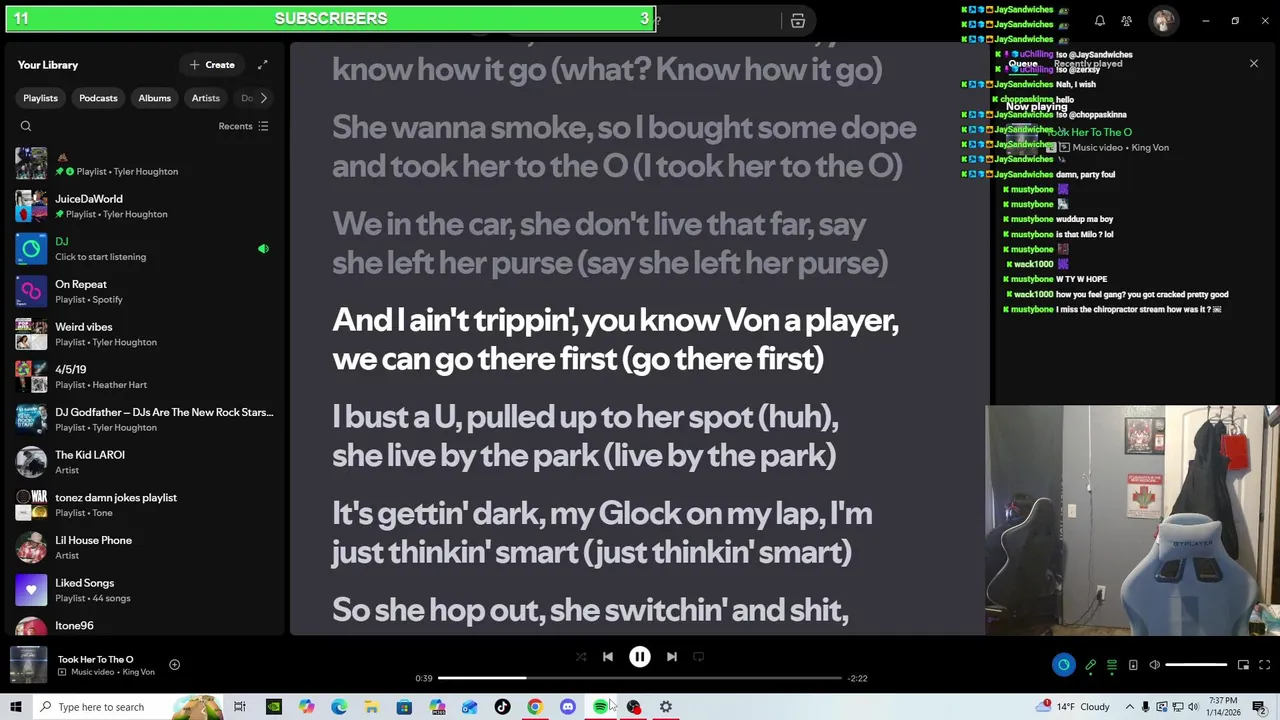Open the Recents sort dropdown
Screen dimensions: 1280x720
(x=243, y=126)
